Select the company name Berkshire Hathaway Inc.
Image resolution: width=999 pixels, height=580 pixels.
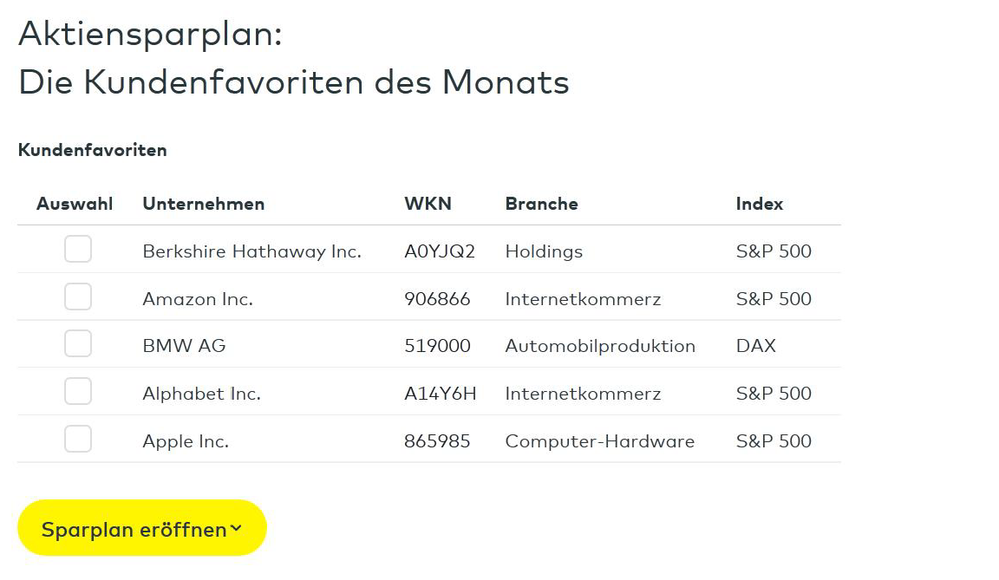pyautogui.click(x=252, y=251)
